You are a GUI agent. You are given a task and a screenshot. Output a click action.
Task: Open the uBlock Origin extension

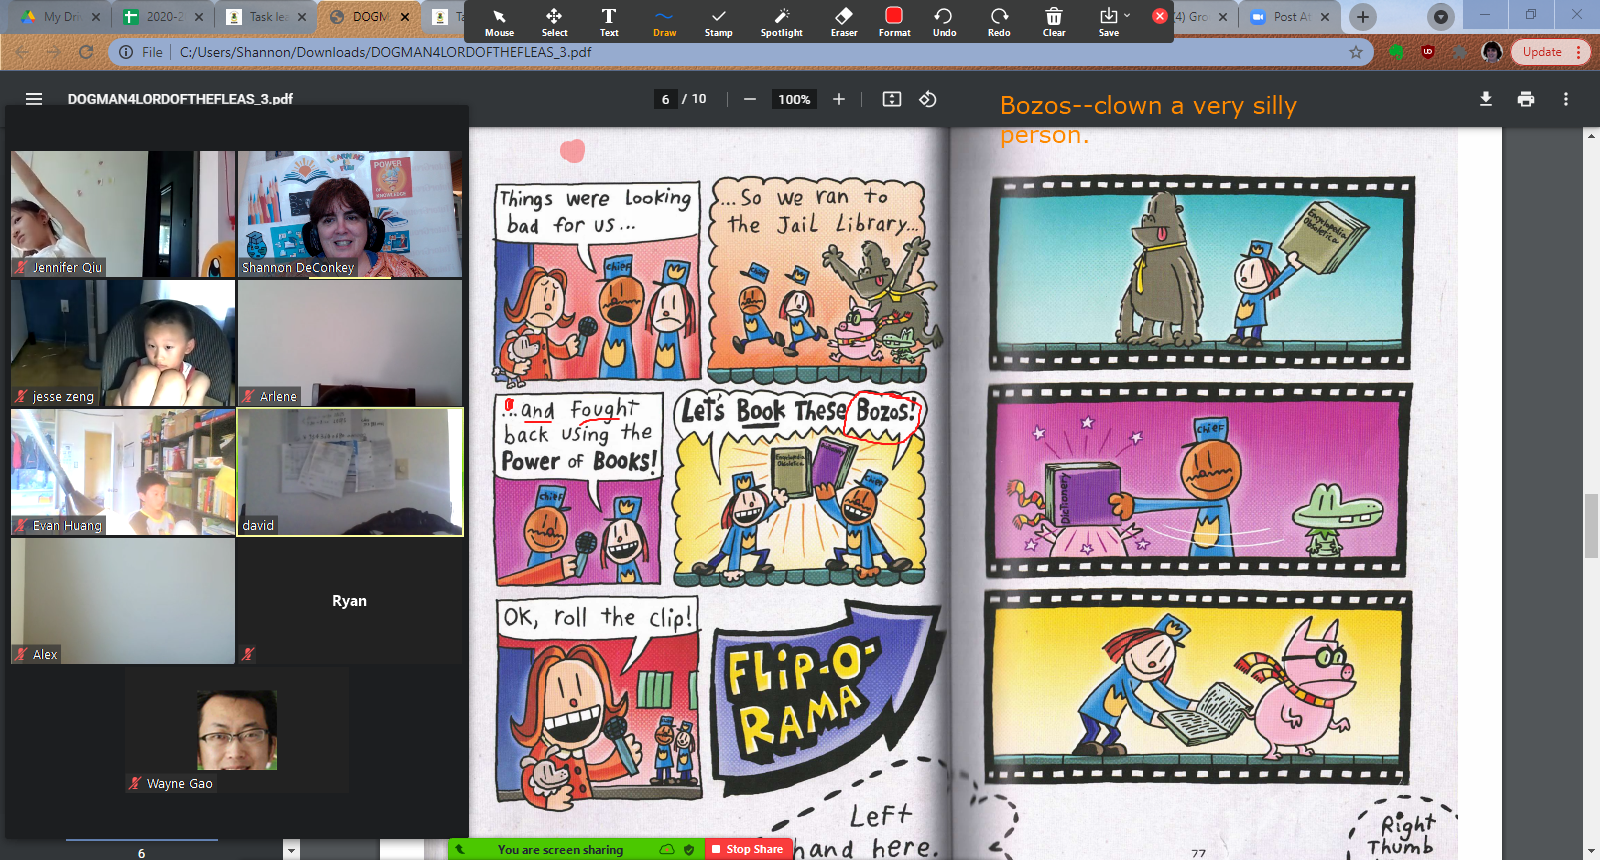pos(1428,52)
